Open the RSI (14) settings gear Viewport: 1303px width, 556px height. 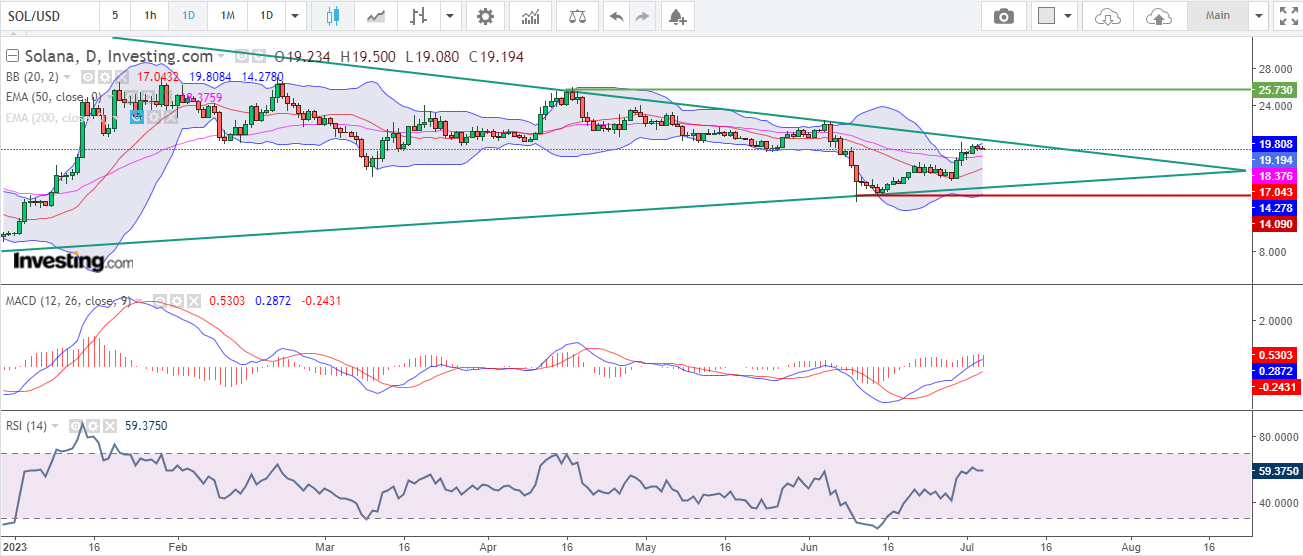click(x=92, y=426)
